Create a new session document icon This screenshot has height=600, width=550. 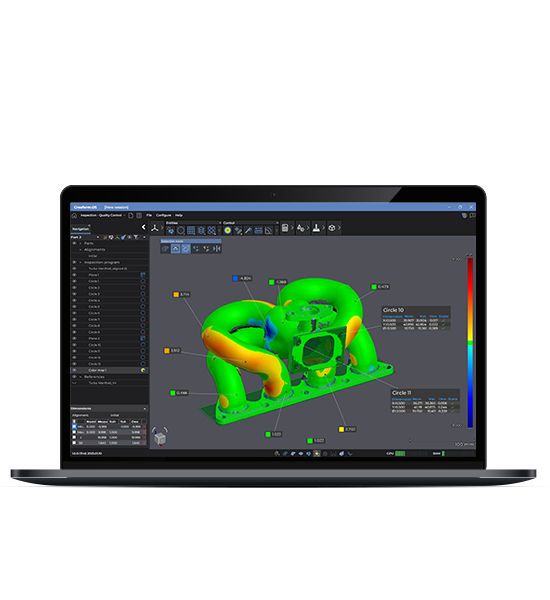pos(131,215)
